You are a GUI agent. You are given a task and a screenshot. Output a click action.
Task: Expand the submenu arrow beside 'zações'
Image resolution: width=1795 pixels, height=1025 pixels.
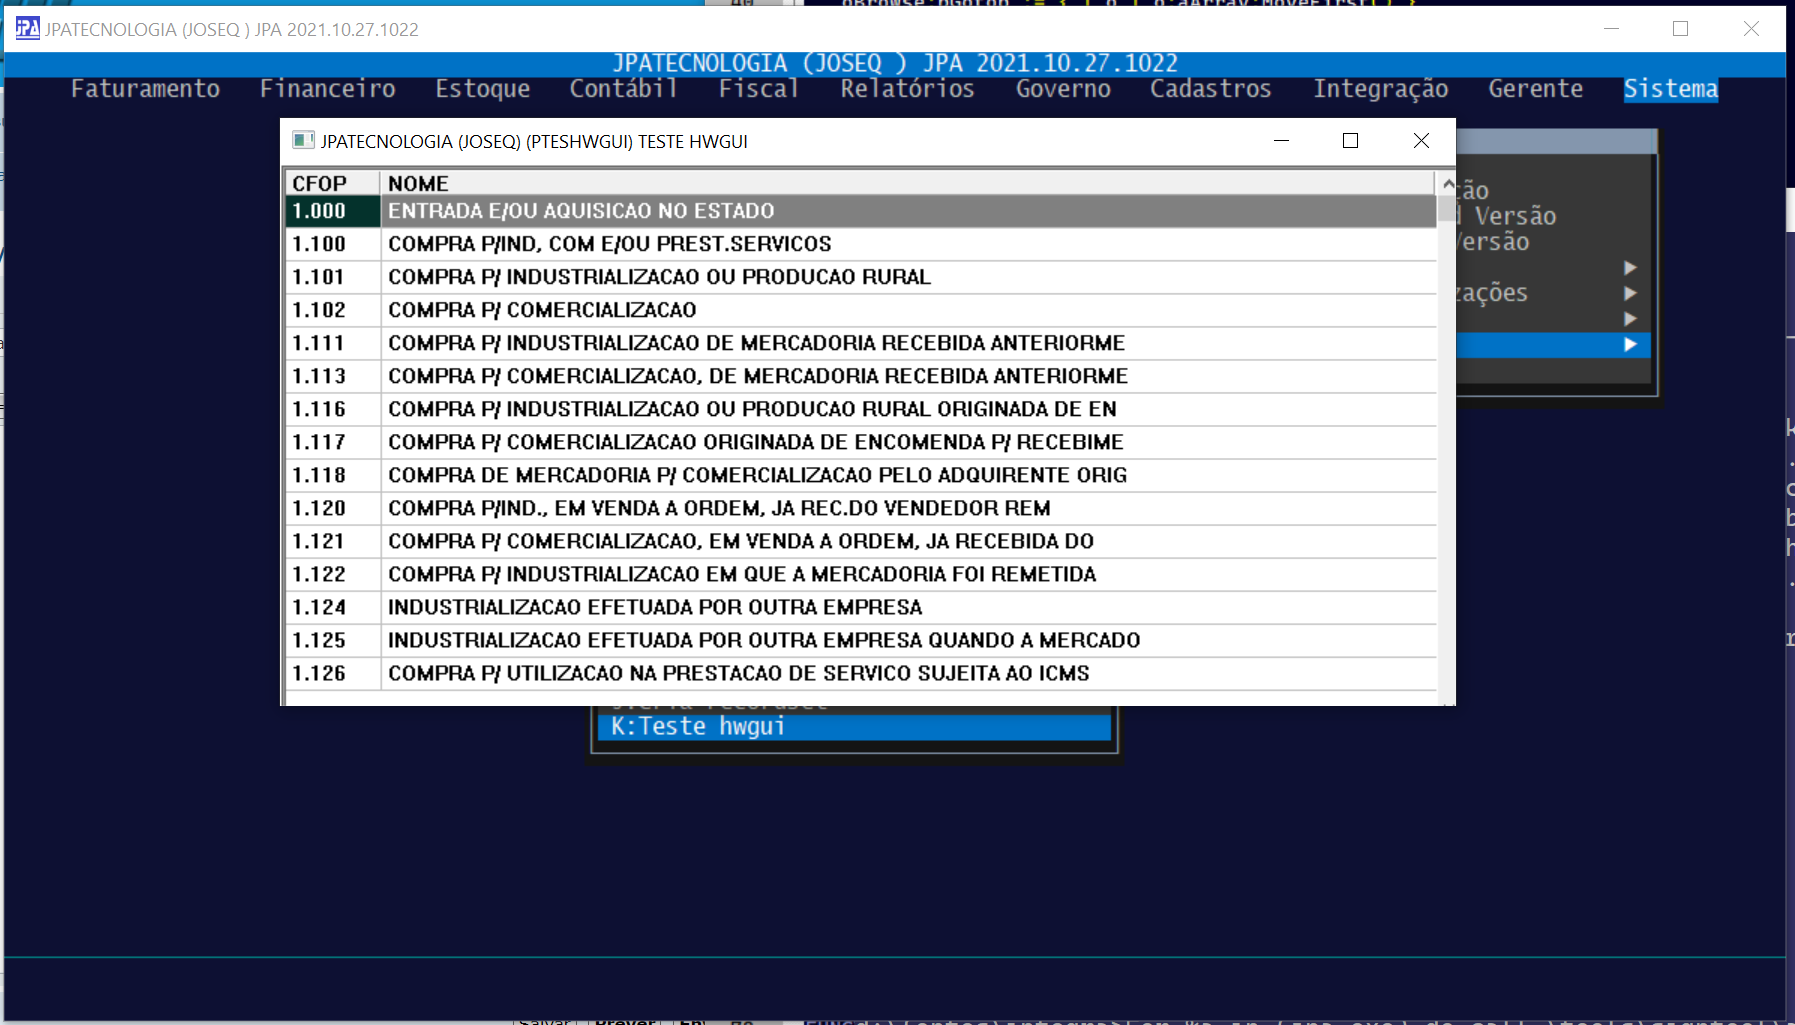pyautogui.click(x=1630, y=294)
